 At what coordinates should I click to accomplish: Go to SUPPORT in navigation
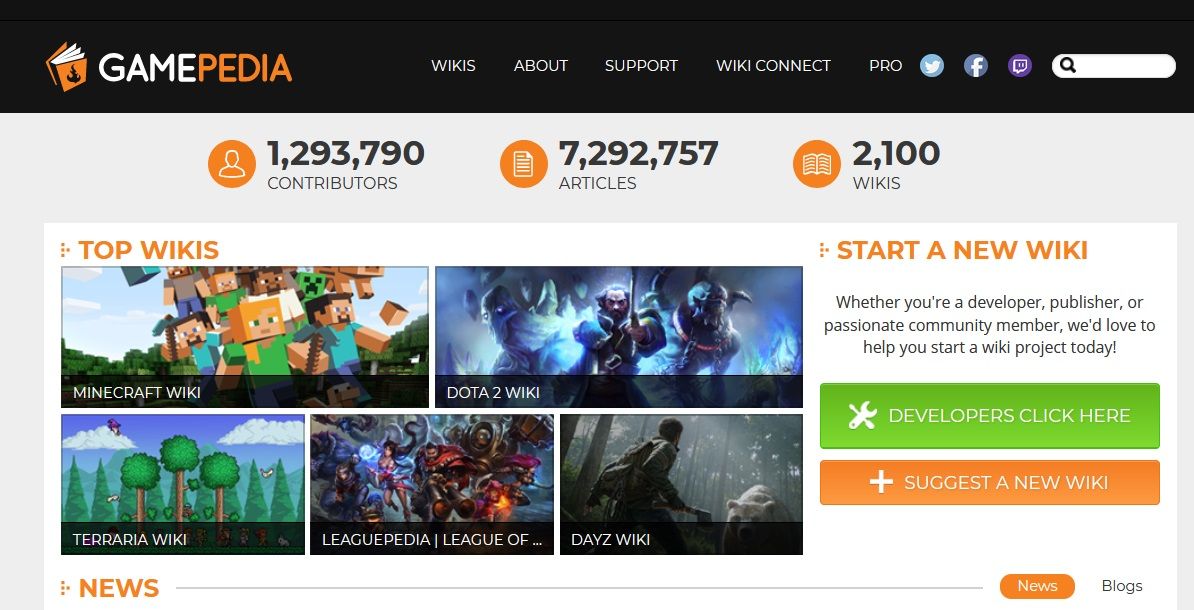coord(641,65)
